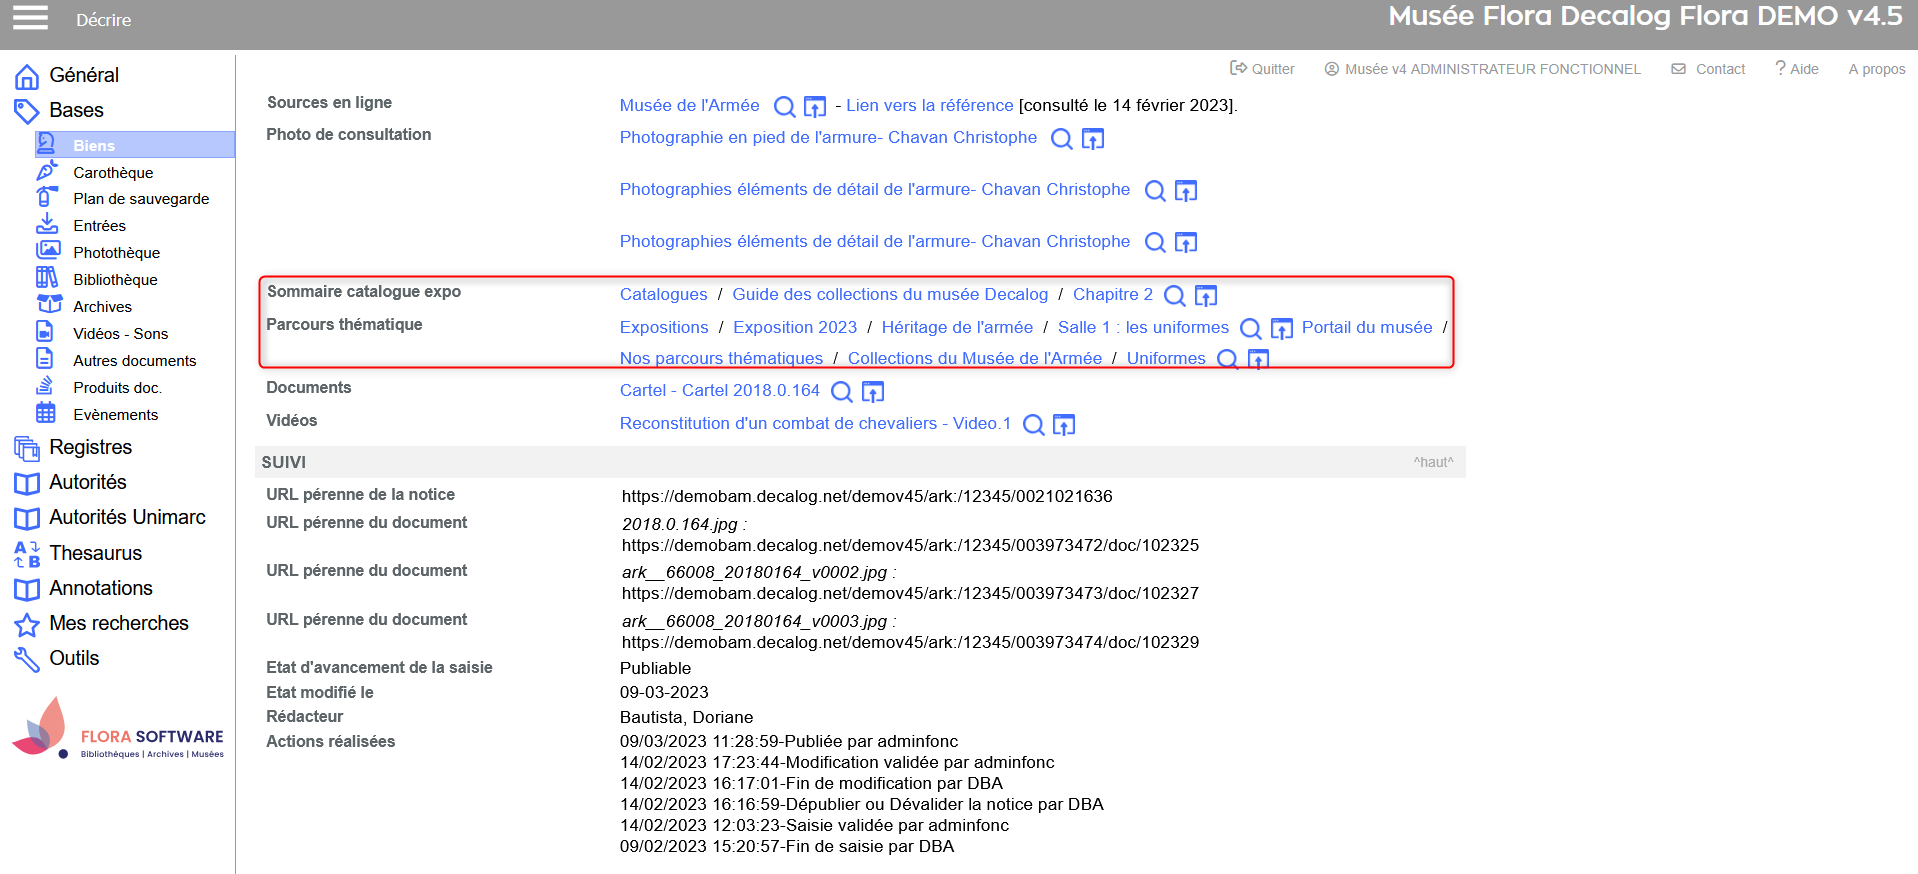
Task: Open the Aide help link
Action: tap(1797, 69)
